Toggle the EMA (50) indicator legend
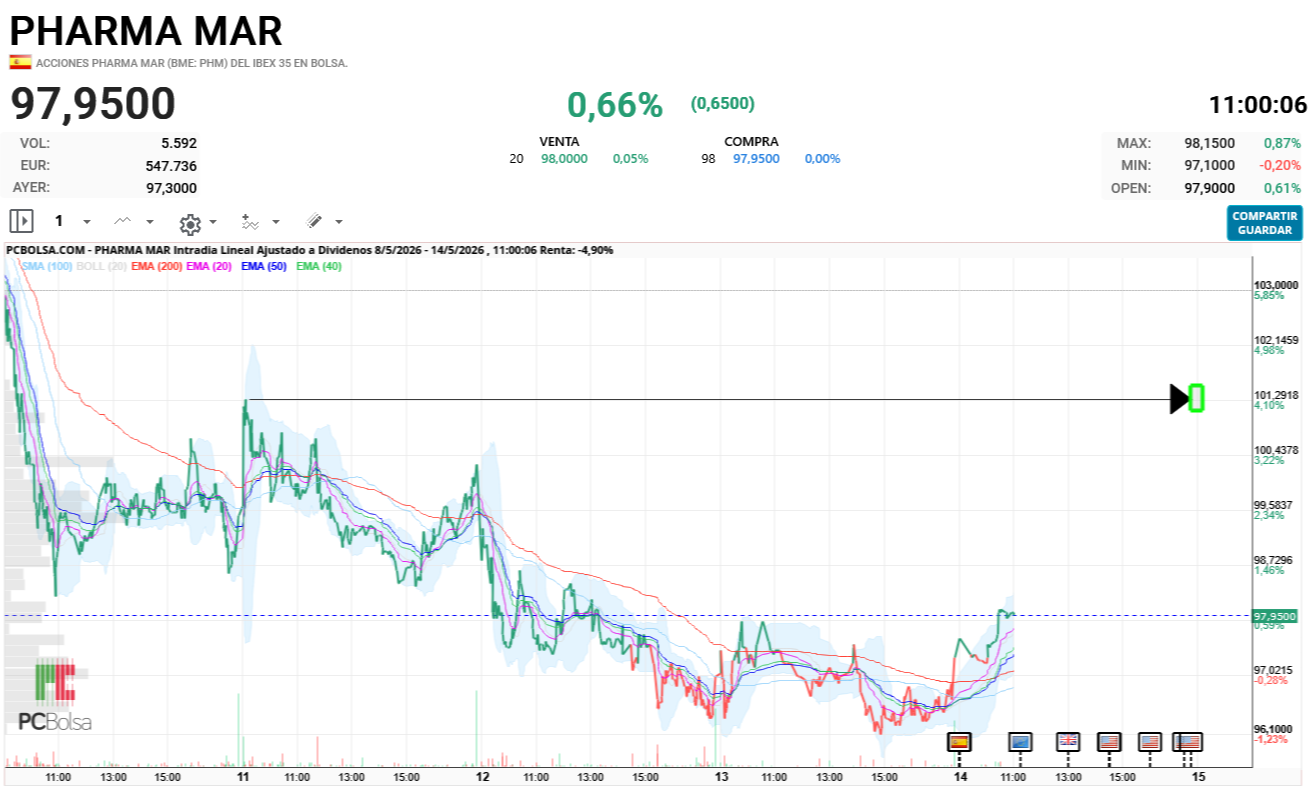Viewport: 1313px width, 786px height. pos(265,266)
